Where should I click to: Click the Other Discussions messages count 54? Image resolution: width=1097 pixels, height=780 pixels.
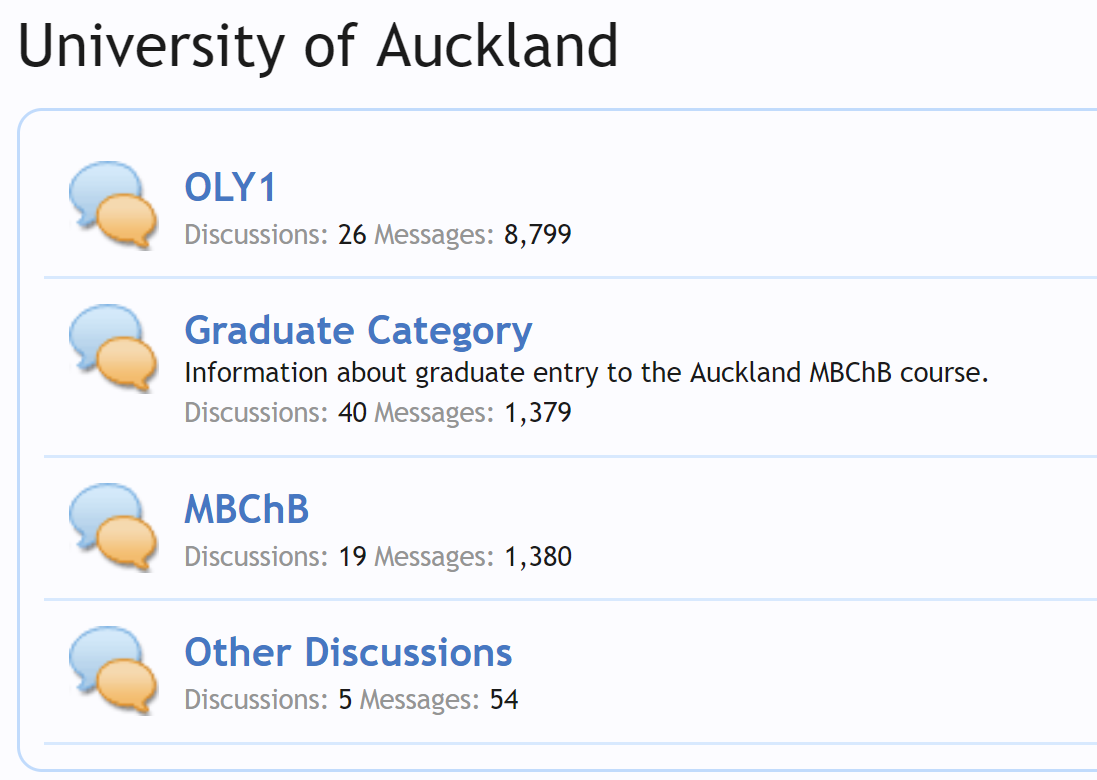point(504,699)
